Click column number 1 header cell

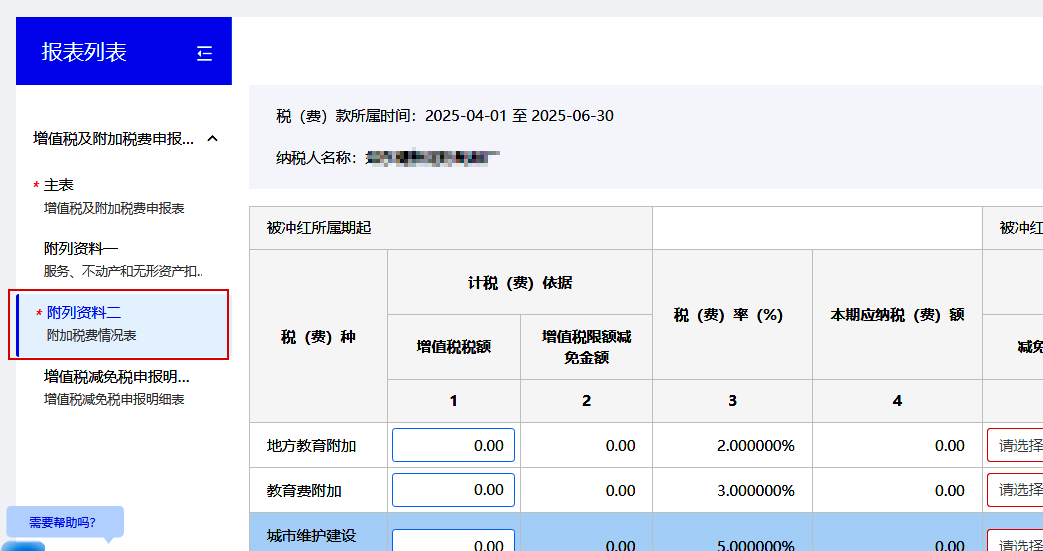pos(454,401)
